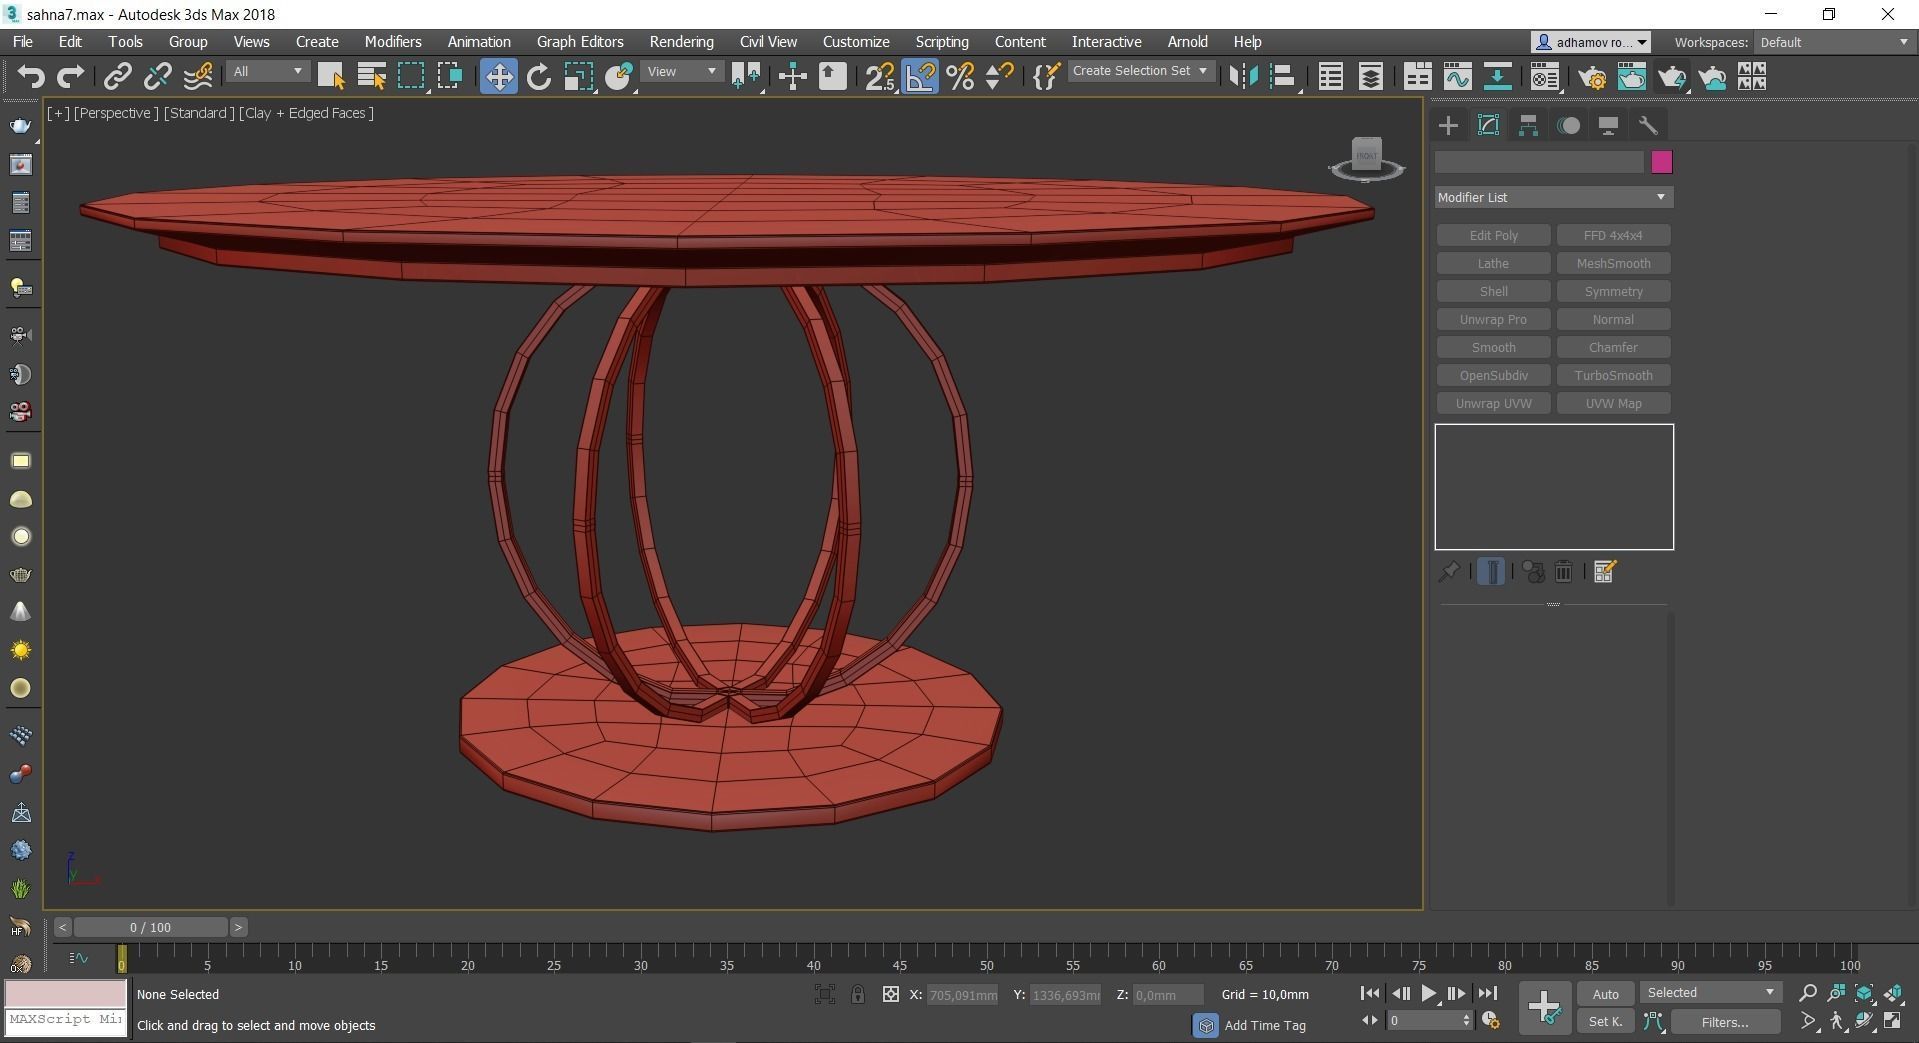The image size is (1919, 1043).
Task: Click the 0 / 100 time slider
Action: coord(150,927)
